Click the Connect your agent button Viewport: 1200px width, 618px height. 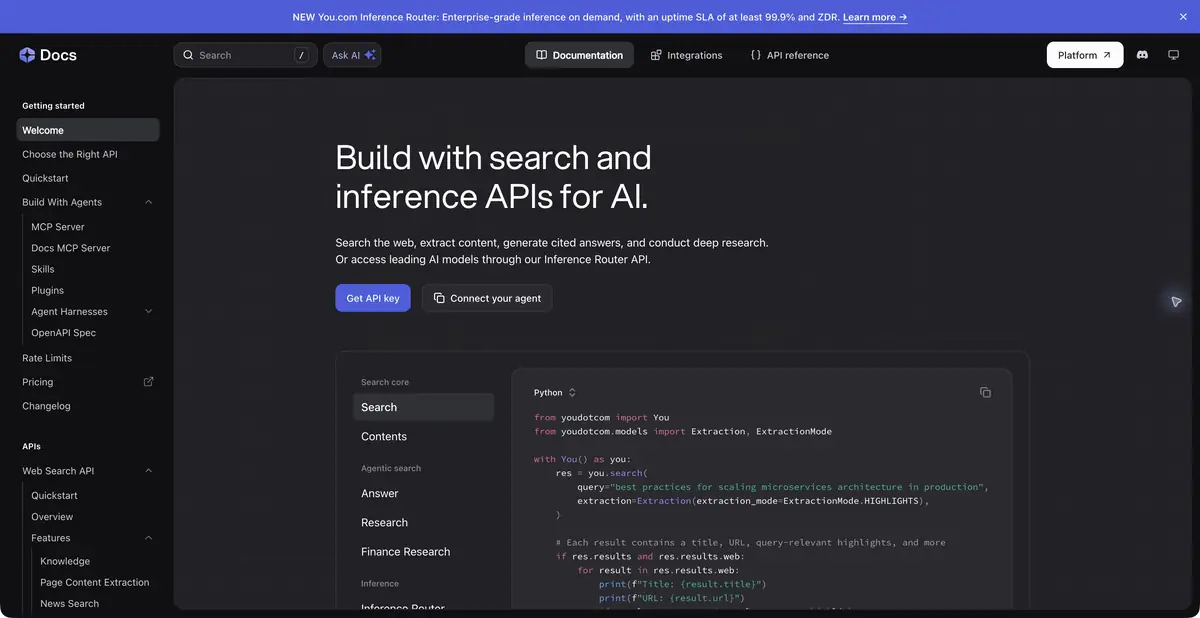coord(487,298)
